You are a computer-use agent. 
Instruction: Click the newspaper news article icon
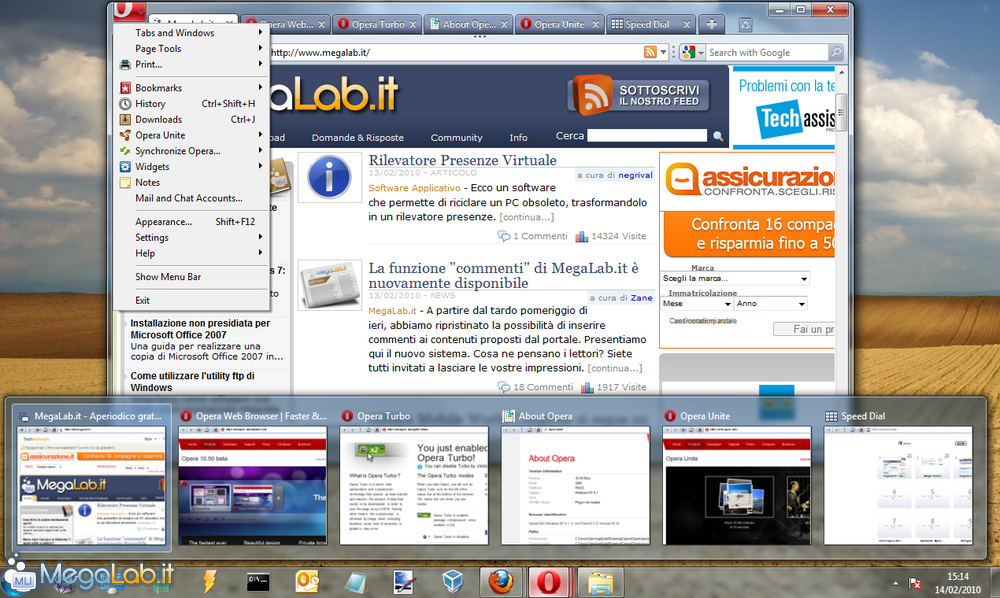[329, 284]
